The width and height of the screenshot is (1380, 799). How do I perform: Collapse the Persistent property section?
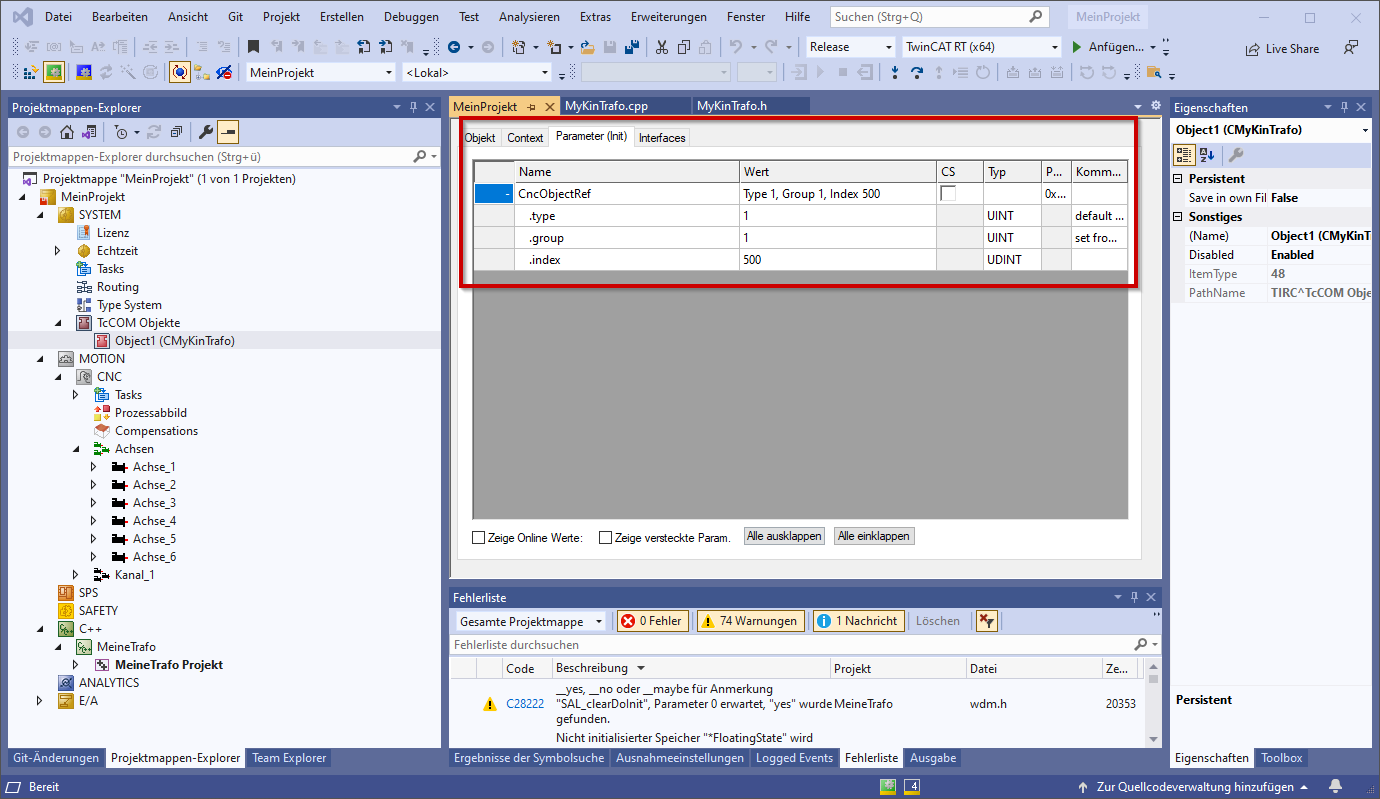[x=1178, y=179]
